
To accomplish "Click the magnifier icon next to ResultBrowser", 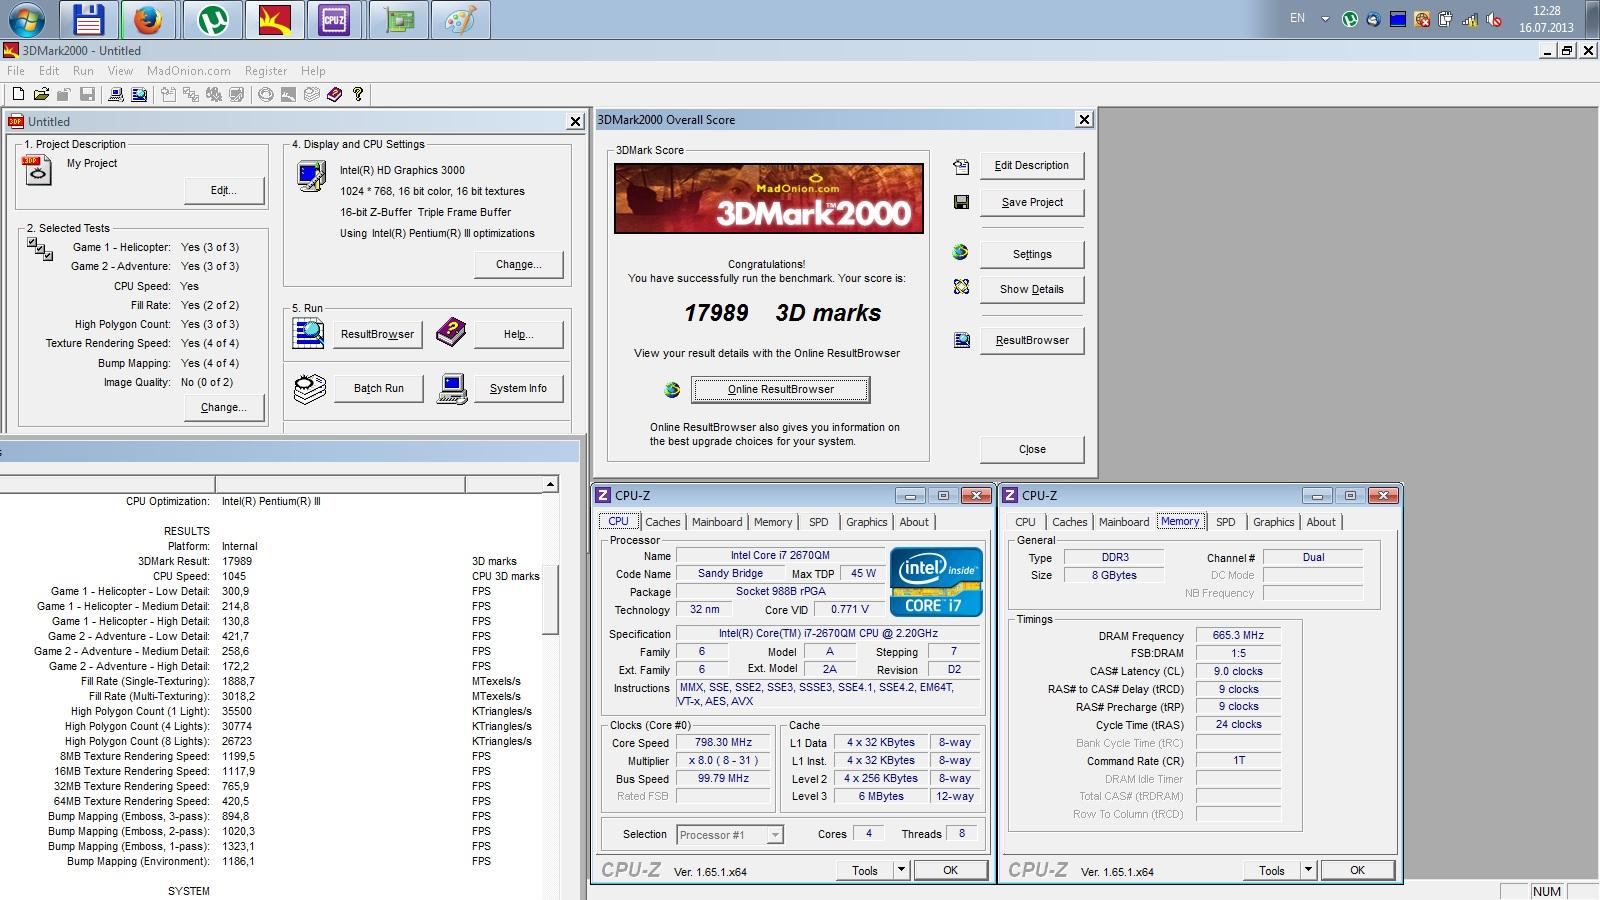I will pyautogui.click(x=309, y=333).
